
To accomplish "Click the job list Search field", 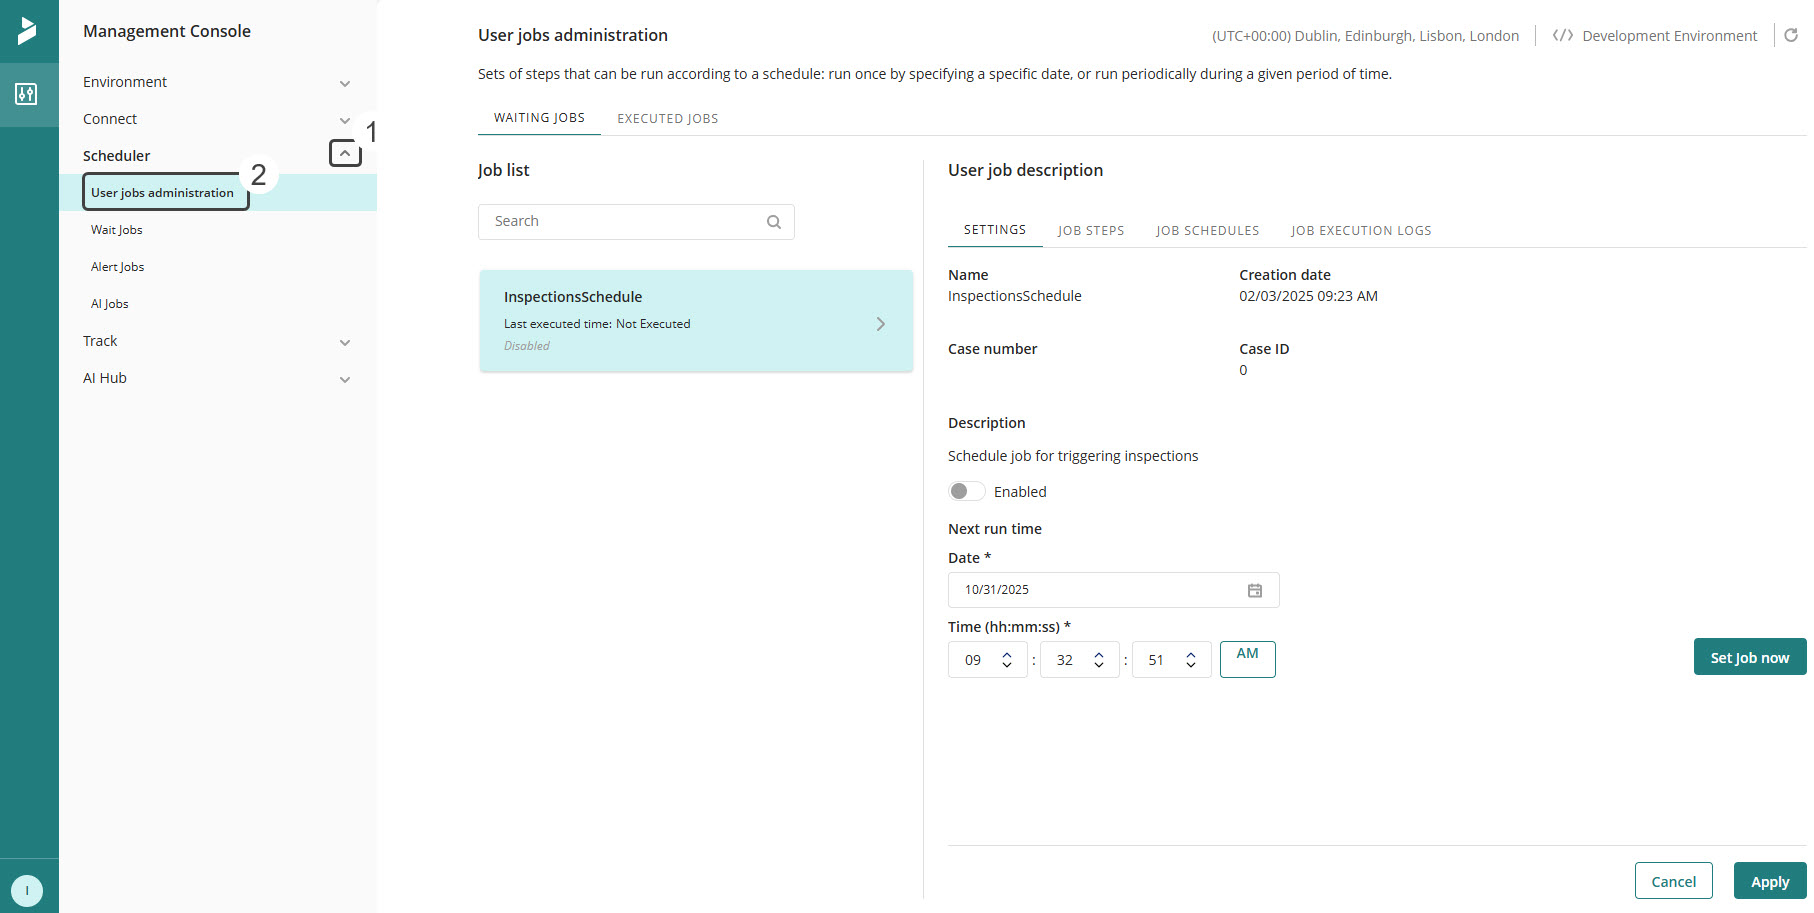I will pos(620,221).
